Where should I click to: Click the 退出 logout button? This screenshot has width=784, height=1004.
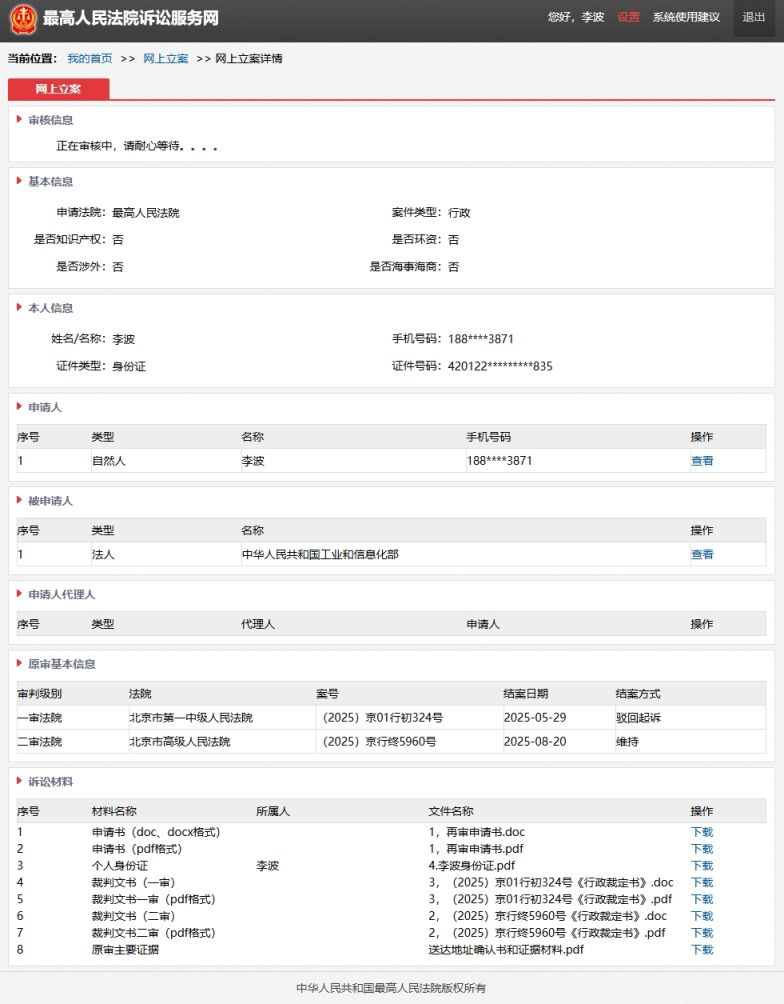point(754,18)
